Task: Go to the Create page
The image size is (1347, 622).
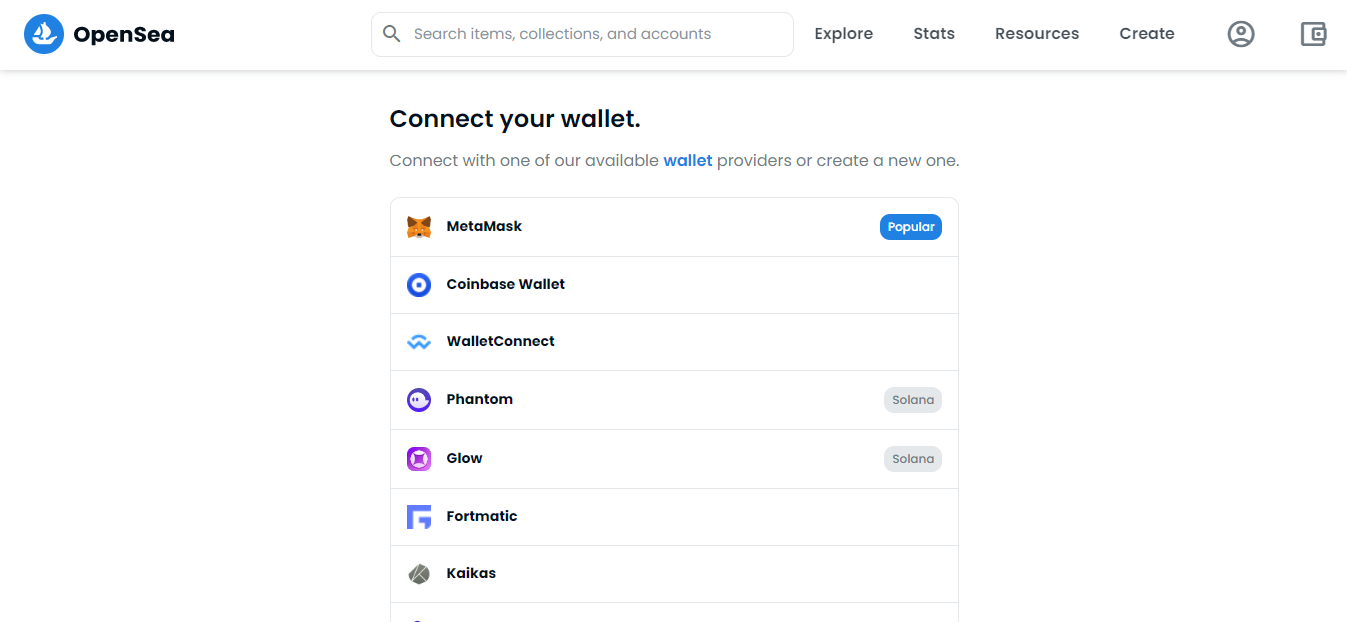Action: [x=1147, y=34]
